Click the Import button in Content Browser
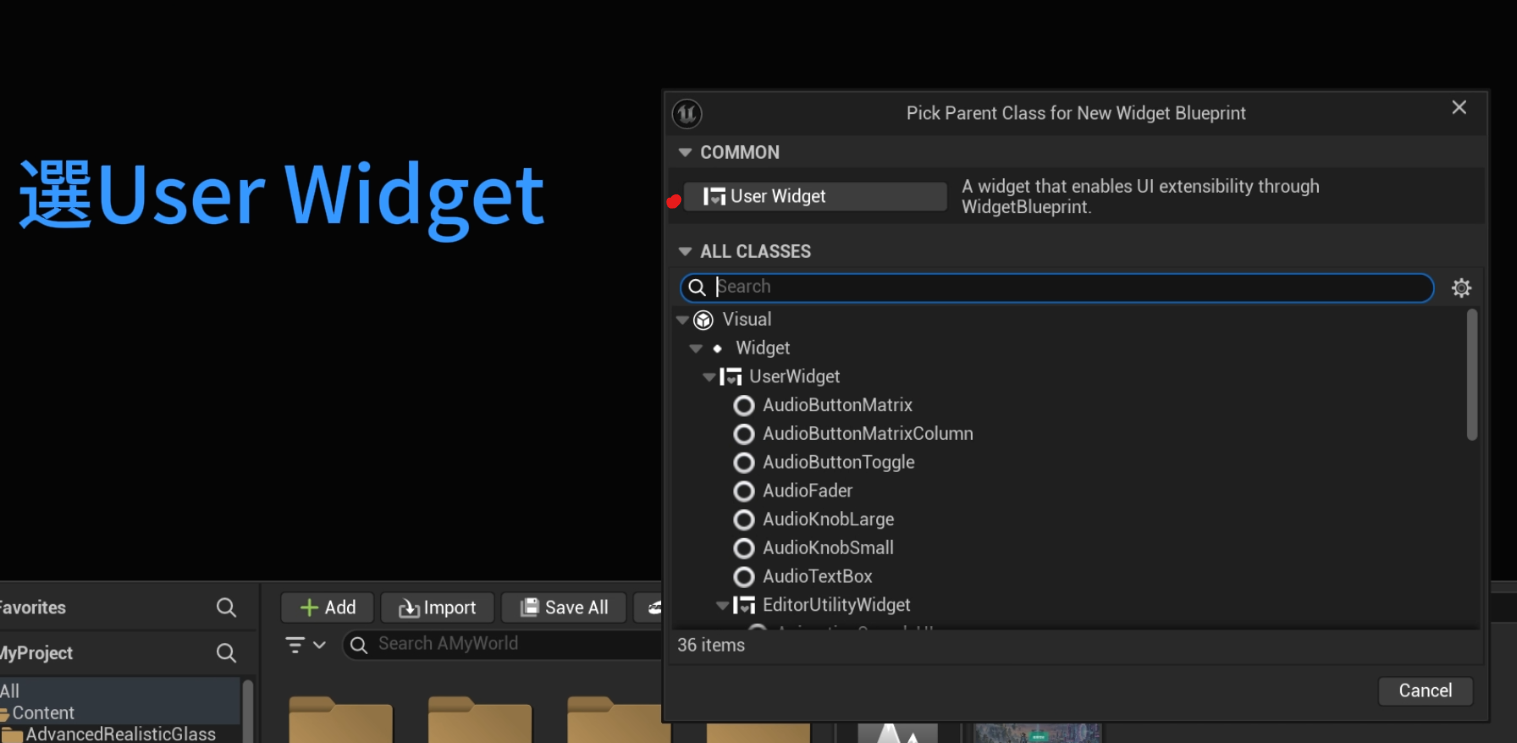Image resolution: width=1517 pixels, height=743 pixels. (x=437, y=608)
